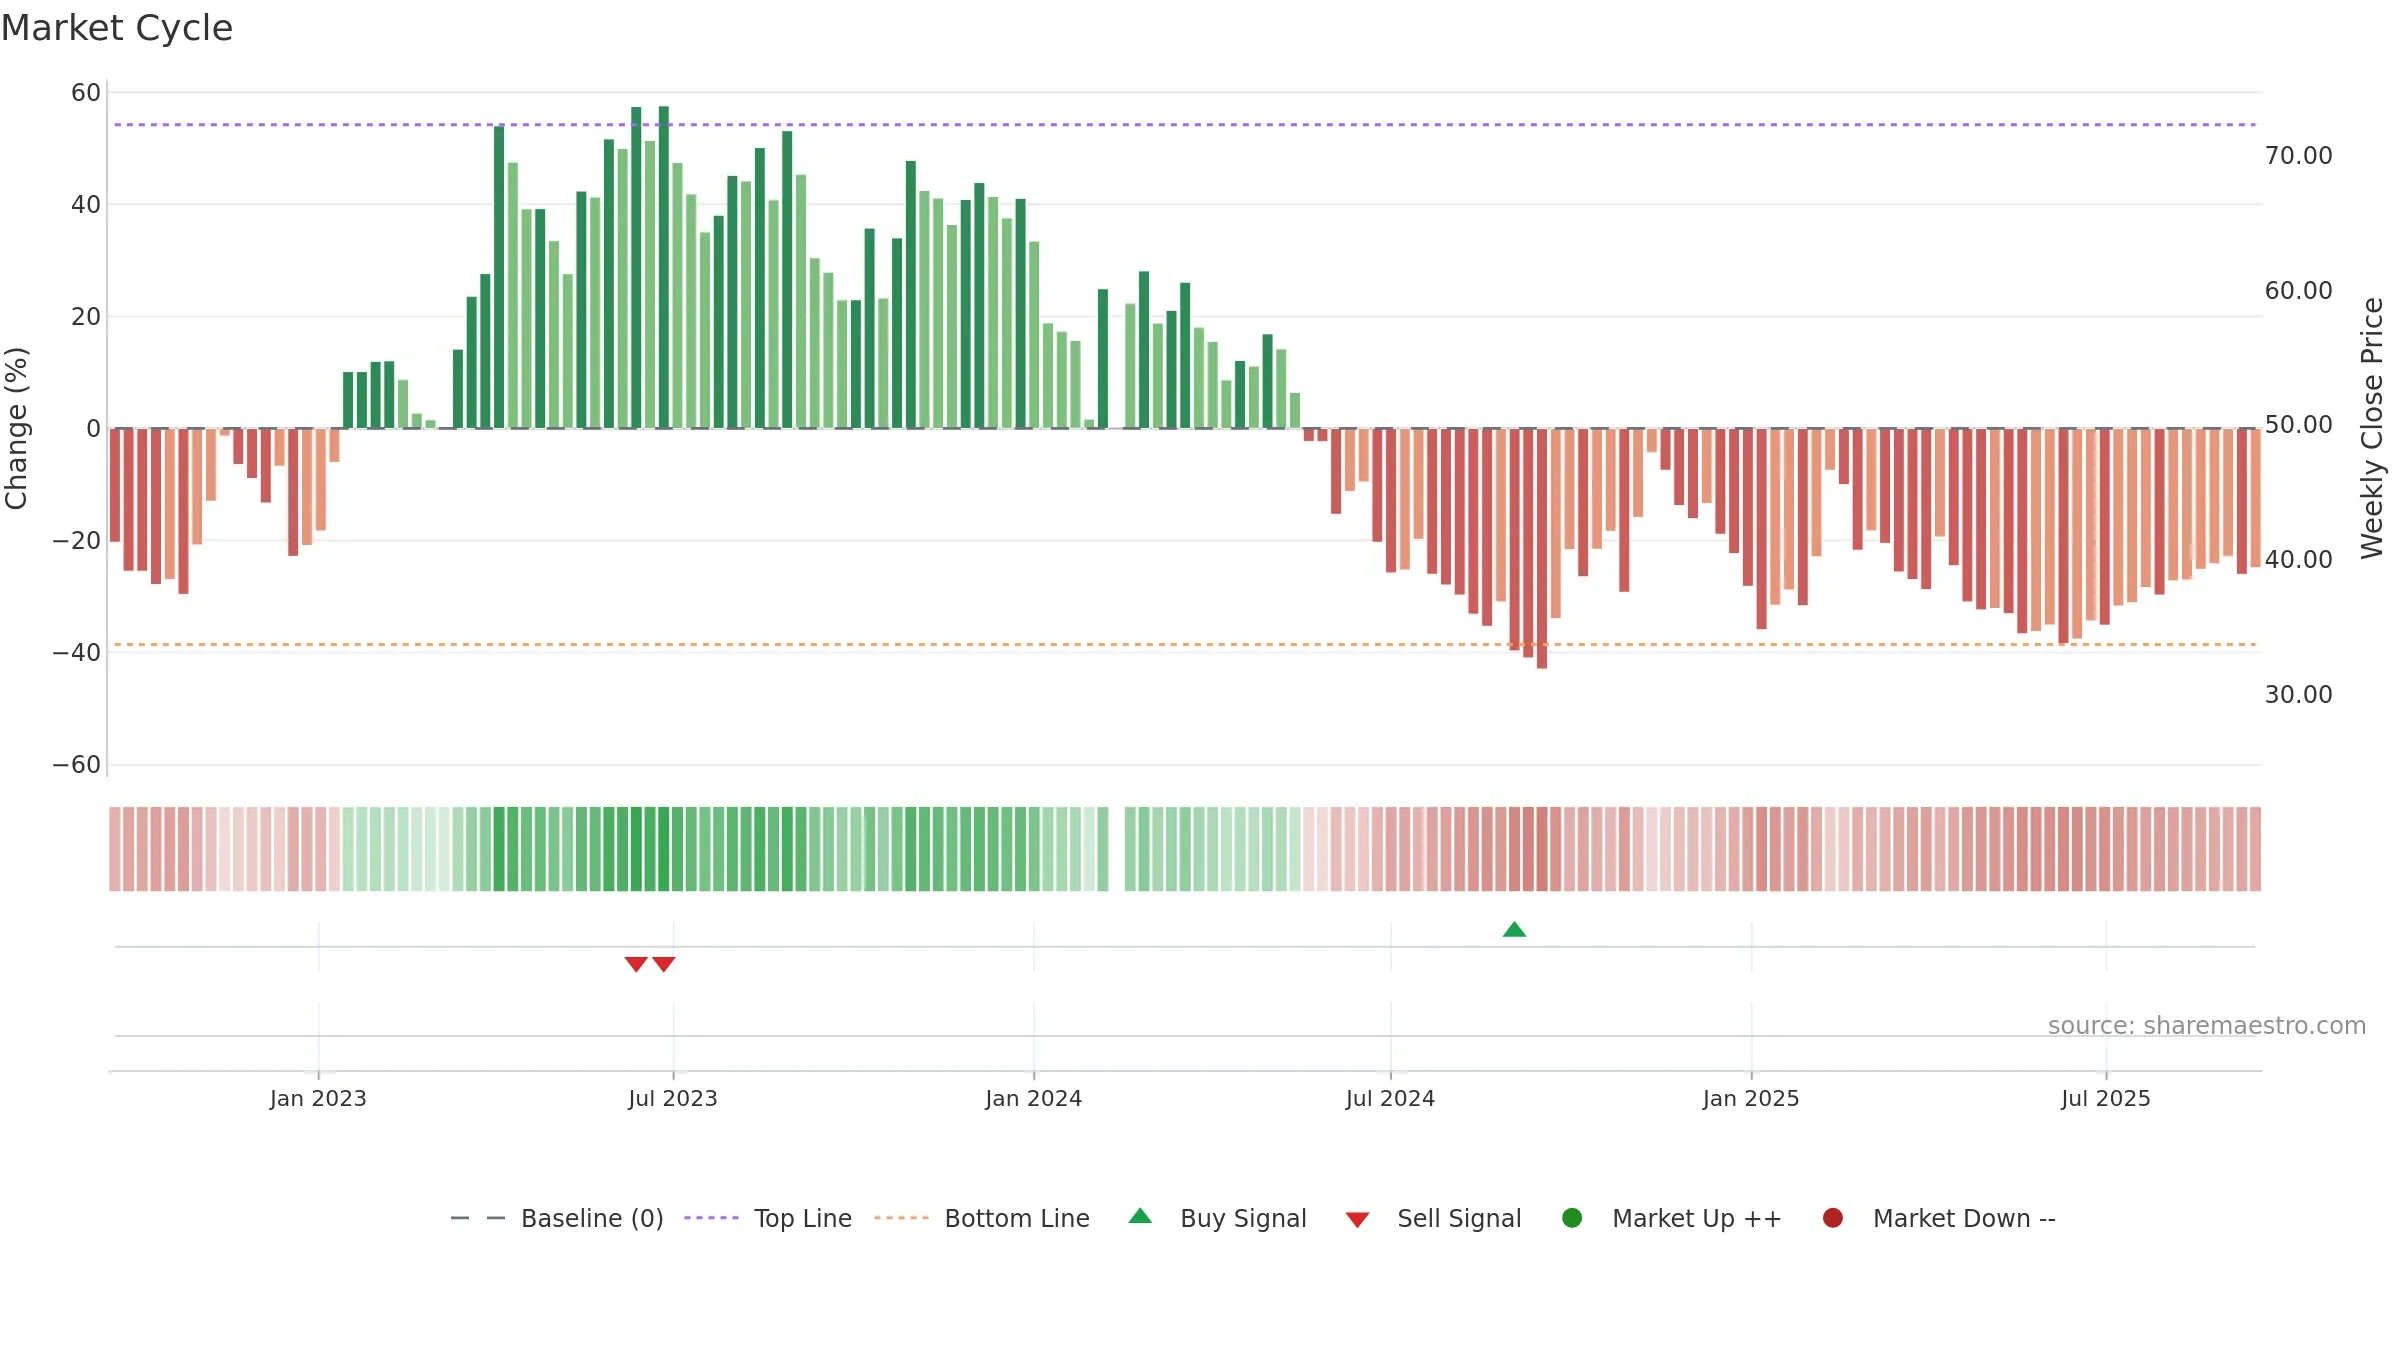Image resolution: width=2400 pixels, height=1350 pixels.
Task: Click the source: sharemaestro.com text
Action: pyautogui.click(x=2207, y=1025)
